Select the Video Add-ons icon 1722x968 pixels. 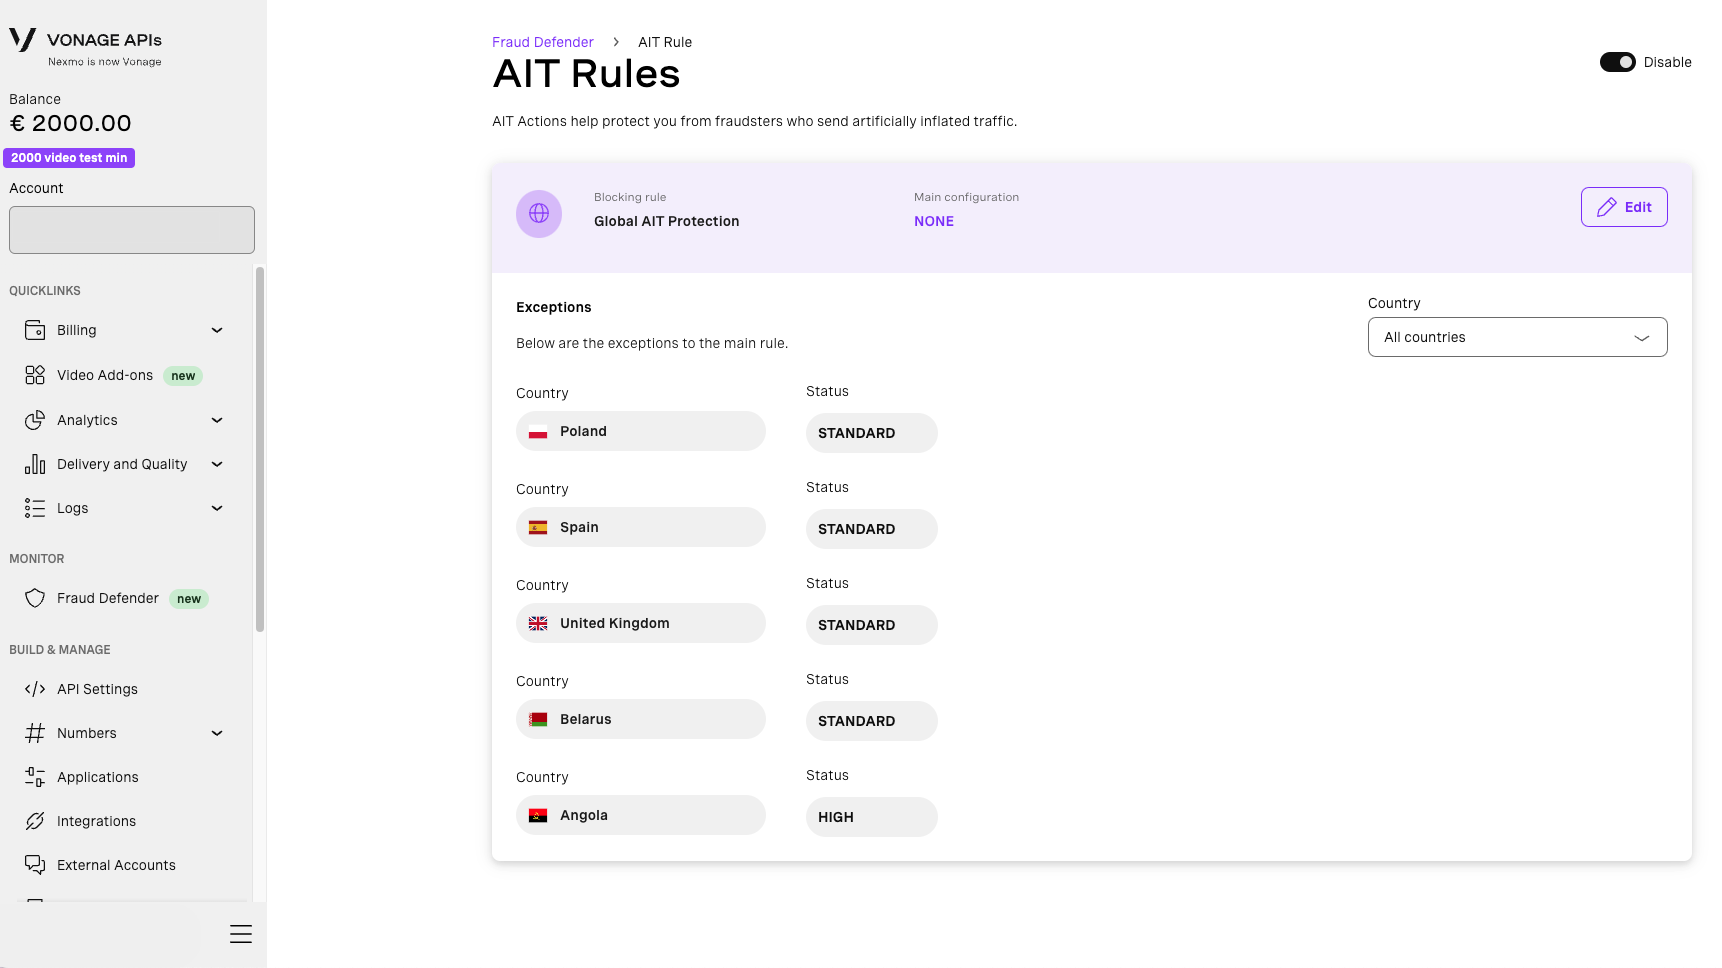(x=35, y=375)
